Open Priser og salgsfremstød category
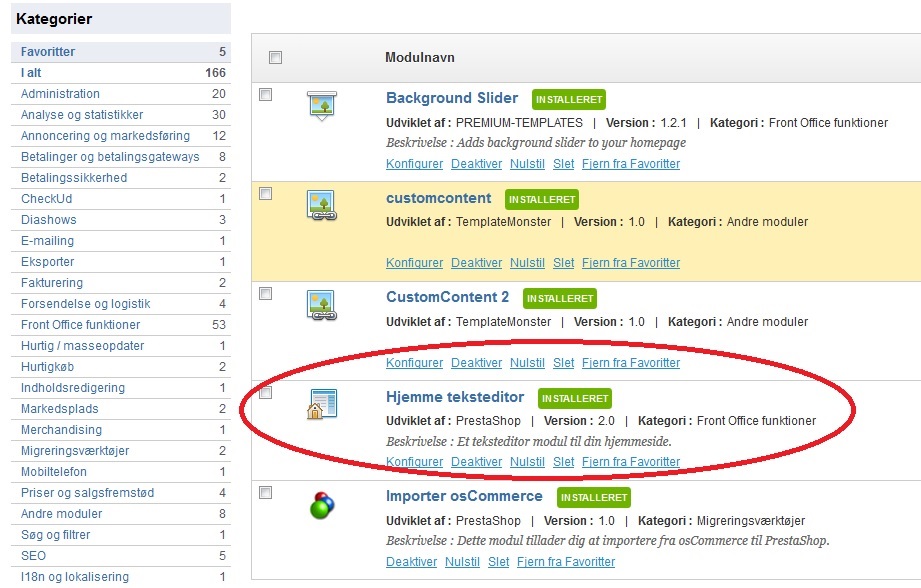The height and width of the screenshot is (588, 921). pyautogui.click(x=121, y=493)
